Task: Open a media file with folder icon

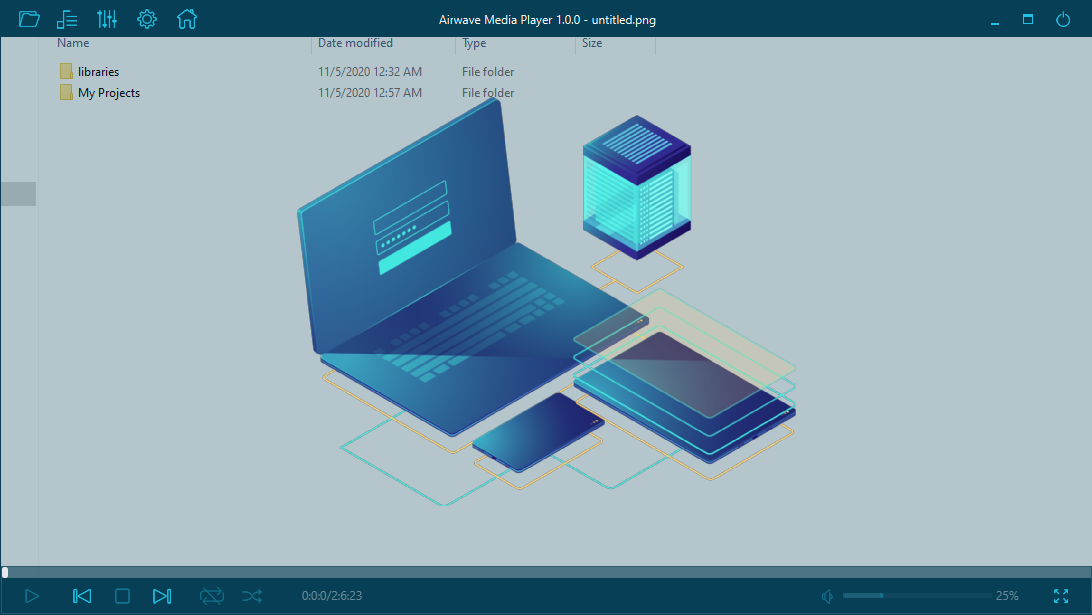Action: click(x=29, y=19)
